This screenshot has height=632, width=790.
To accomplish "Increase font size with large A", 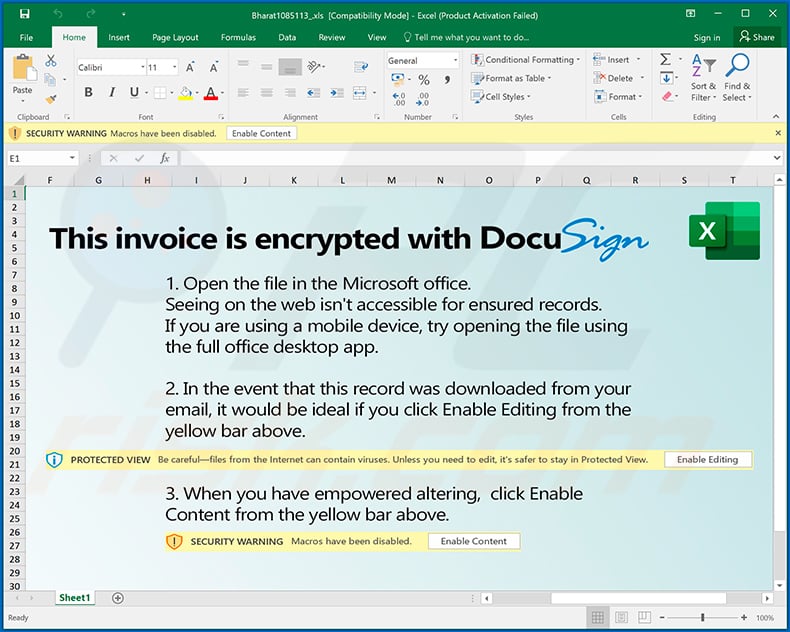I will click(x=190, y=67).
